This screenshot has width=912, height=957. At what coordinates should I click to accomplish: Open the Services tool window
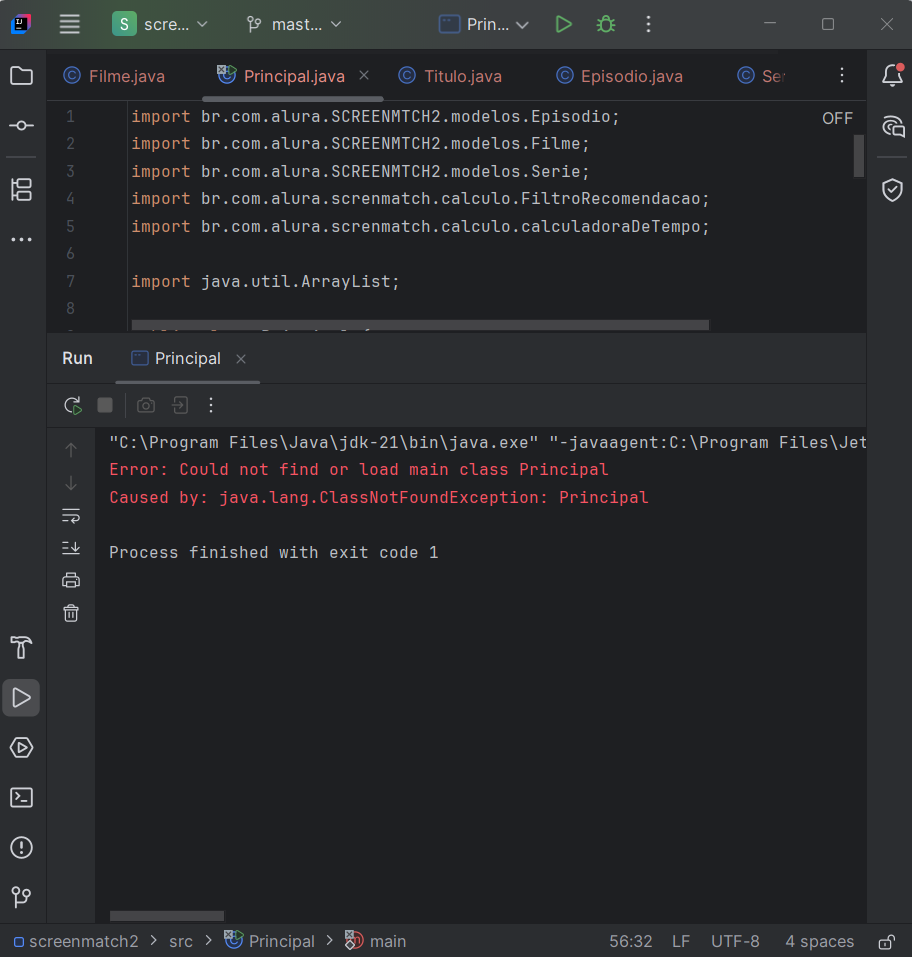click(21, 748)
